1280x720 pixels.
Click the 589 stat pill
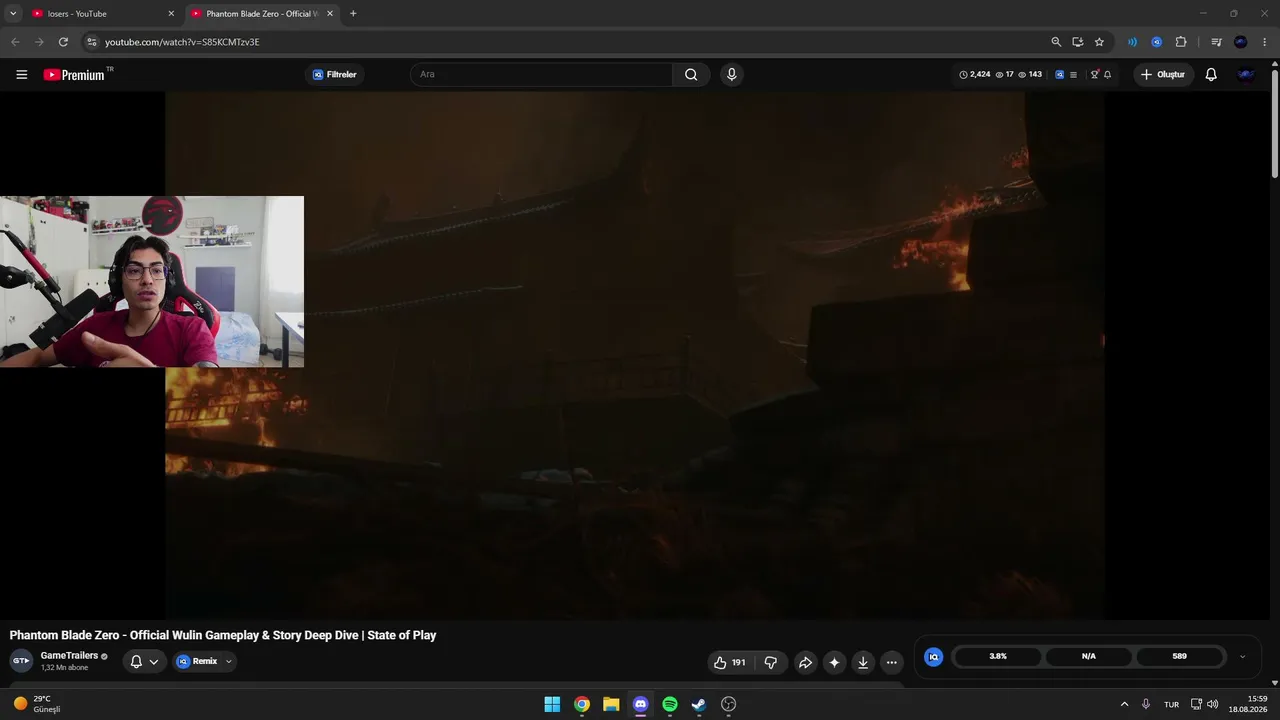(1179, 657)
